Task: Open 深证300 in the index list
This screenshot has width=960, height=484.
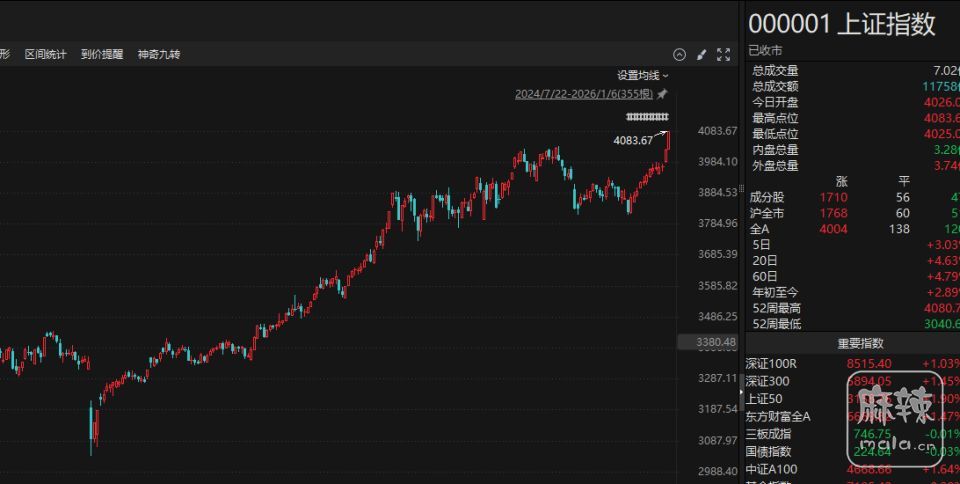Action: coord(770,381)
